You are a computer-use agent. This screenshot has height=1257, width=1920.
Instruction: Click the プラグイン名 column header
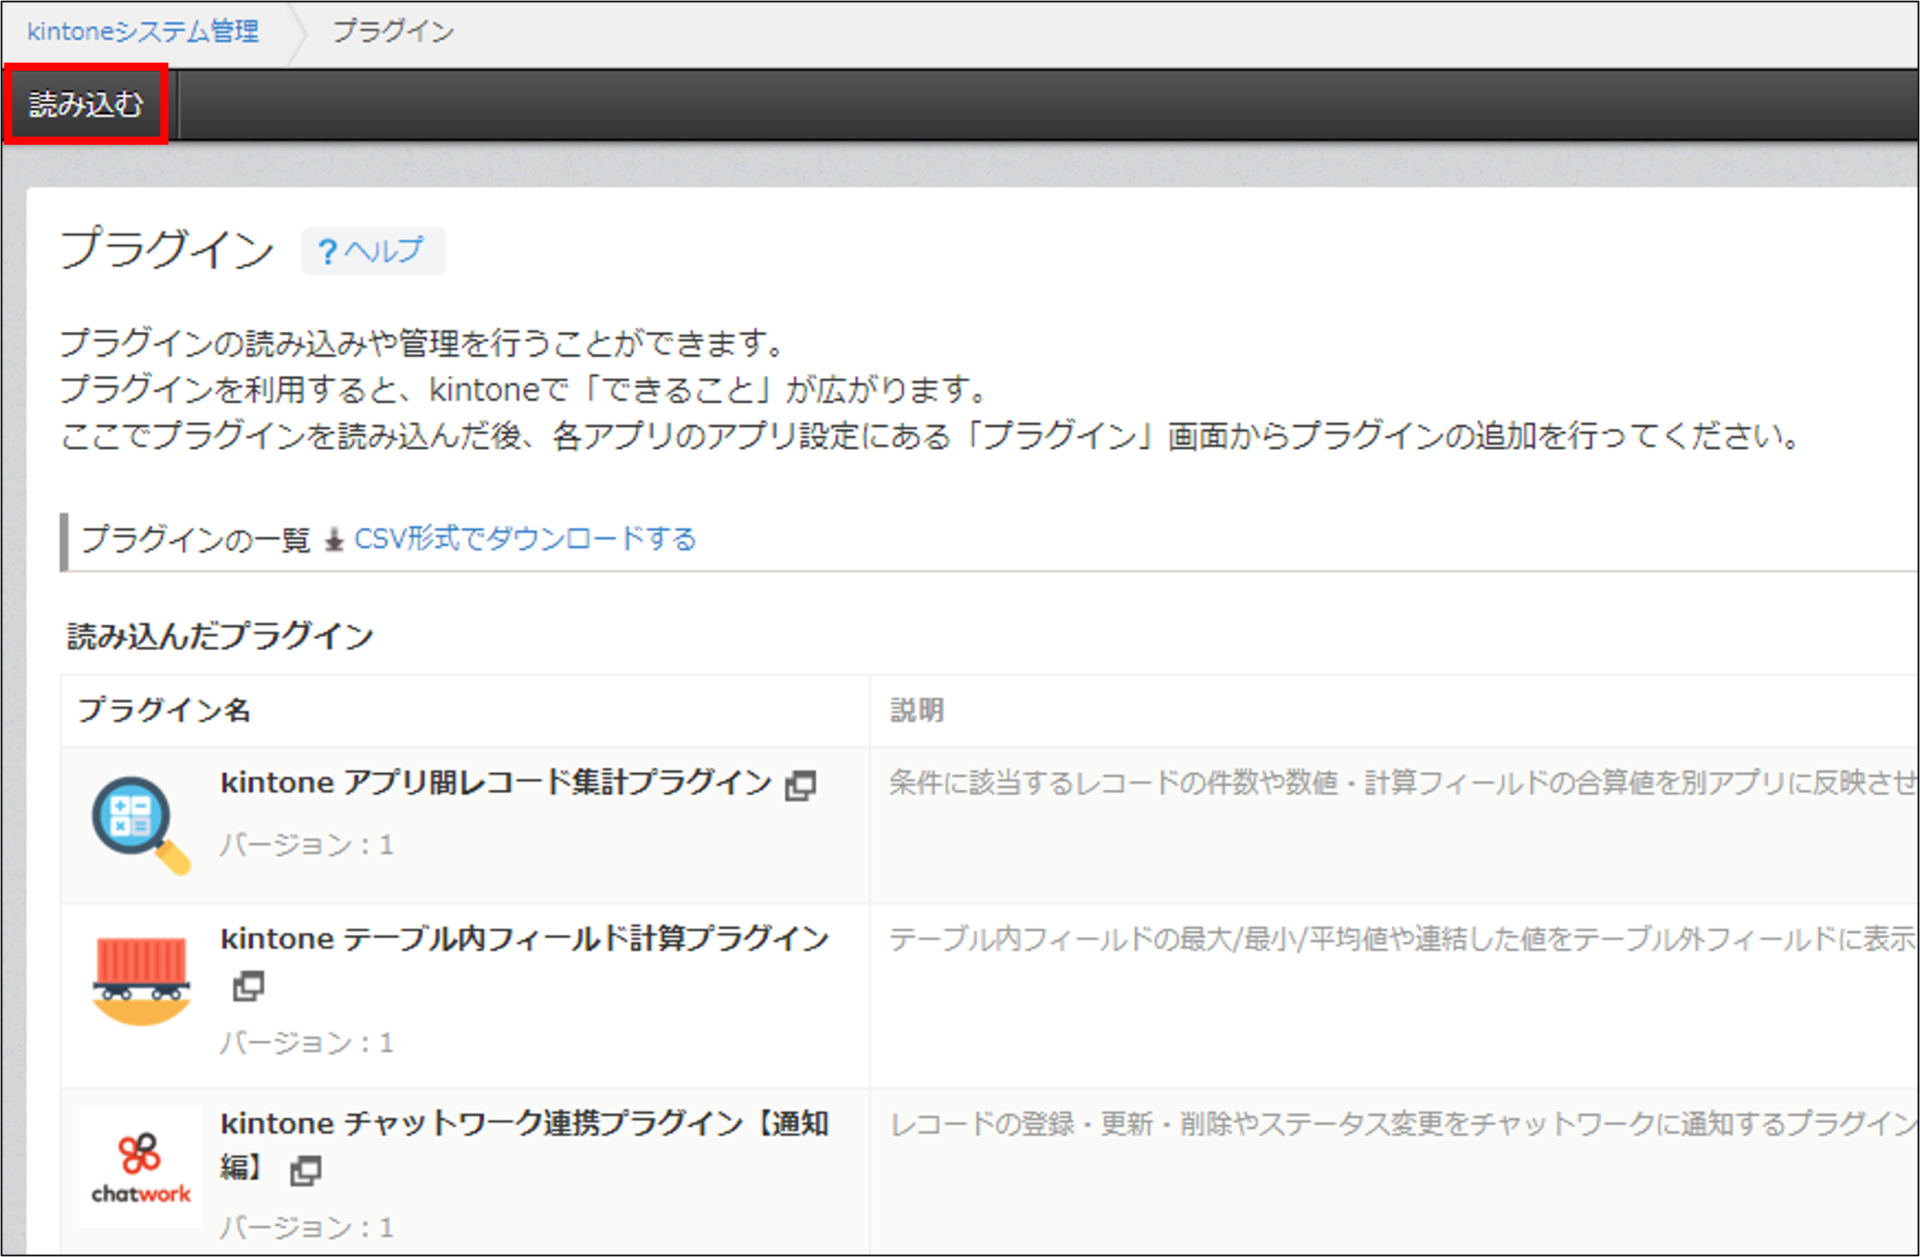164,710
